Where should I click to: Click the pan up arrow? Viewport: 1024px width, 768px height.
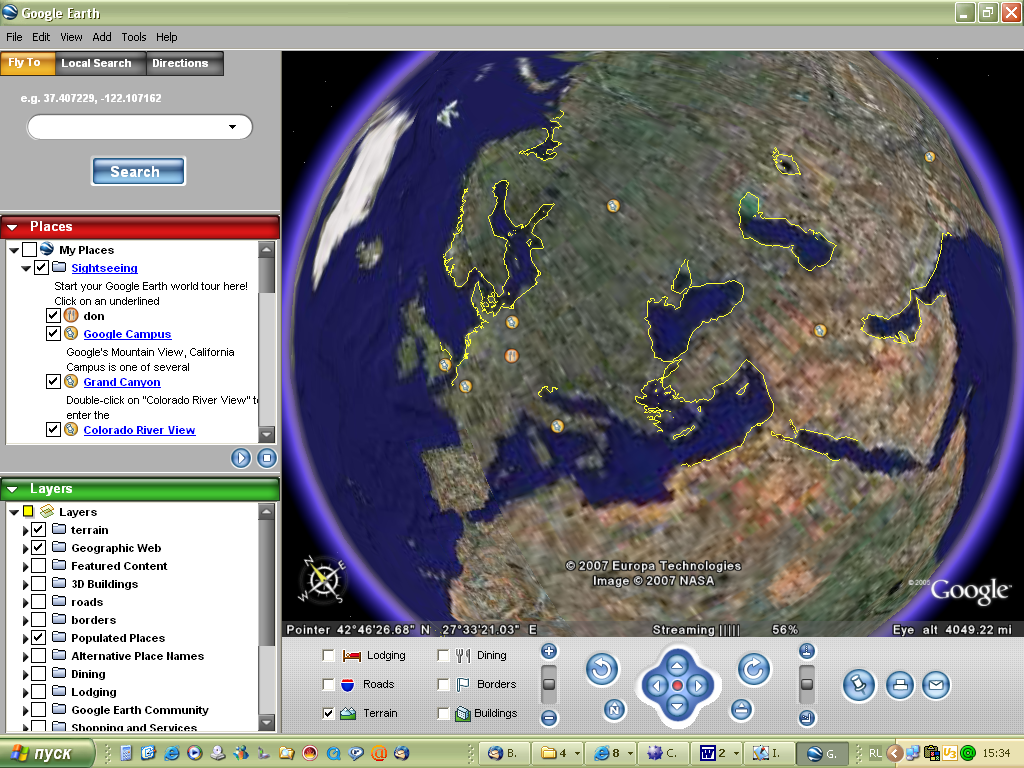(x=677, y=665)
